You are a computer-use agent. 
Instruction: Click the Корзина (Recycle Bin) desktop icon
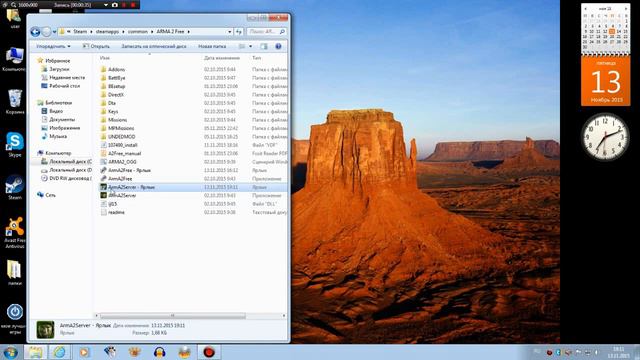[15, 102]
